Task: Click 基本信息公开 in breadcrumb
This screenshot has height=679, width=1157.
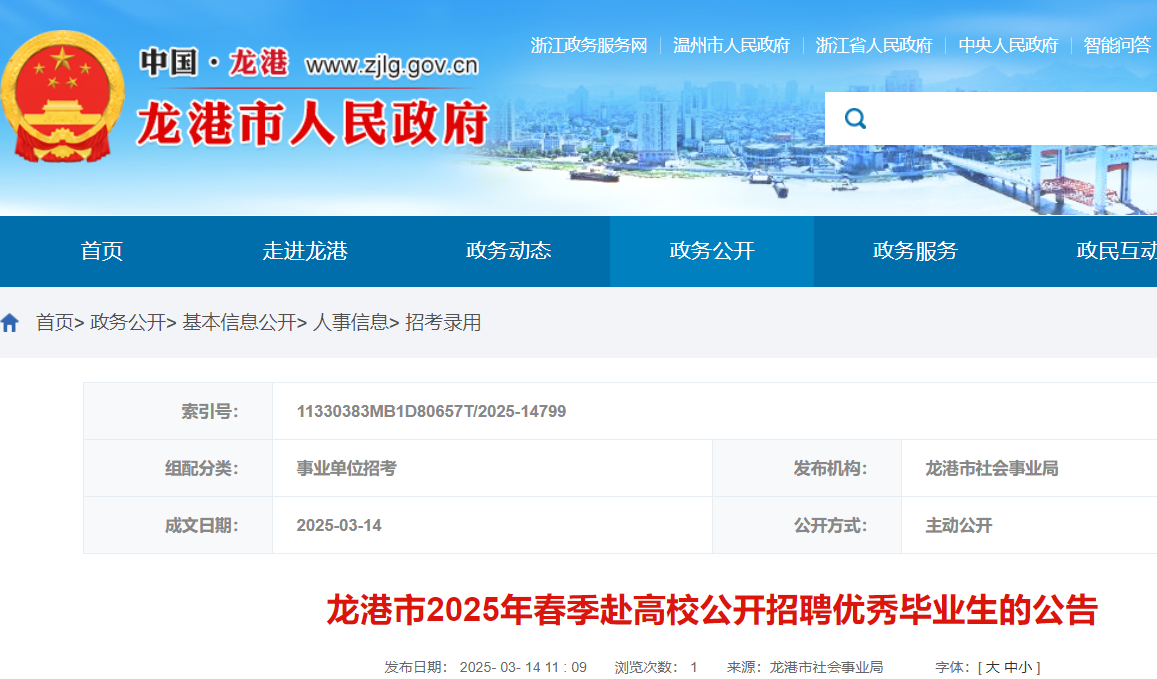Action: 239,323
